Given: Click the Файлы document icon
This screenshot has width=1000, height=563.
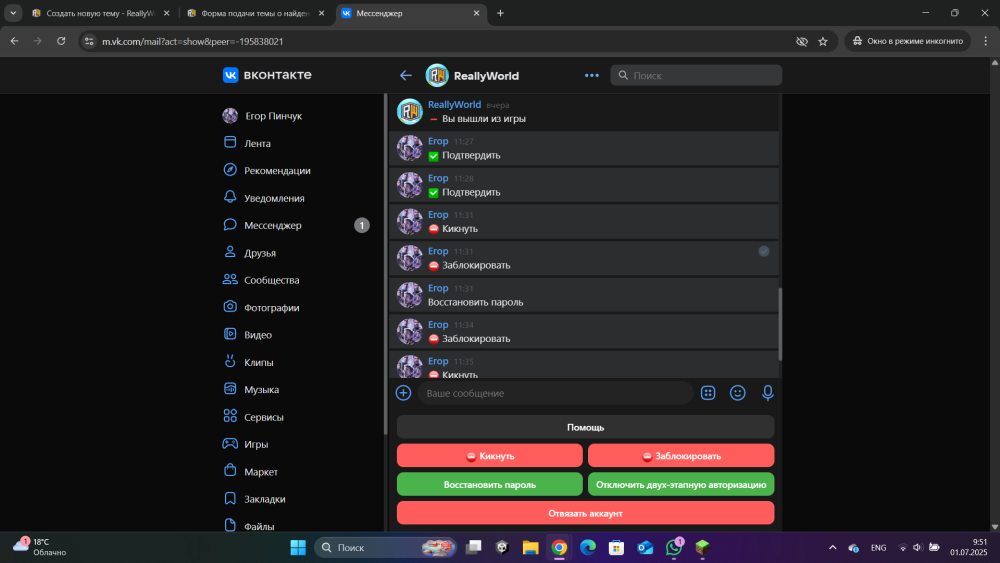Looking at the screenshot, I should click(230, 525).
